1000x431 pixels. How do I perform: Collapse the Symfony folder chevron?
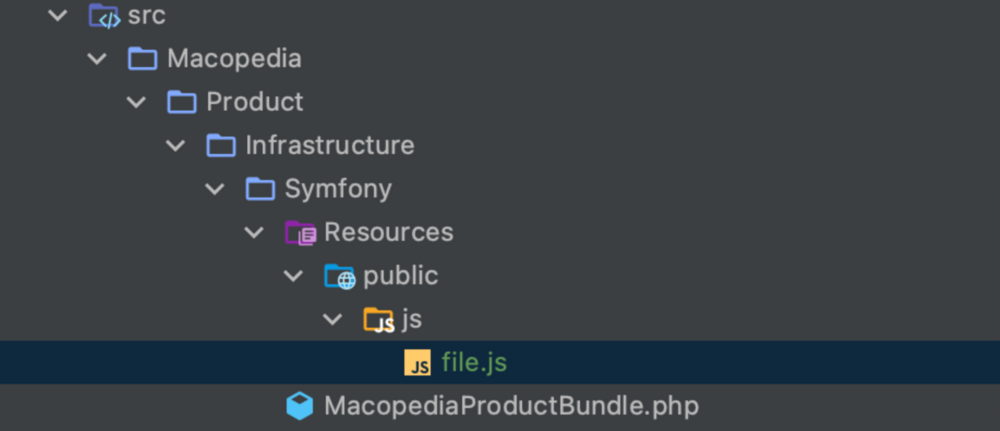click(x=215, y=189)
